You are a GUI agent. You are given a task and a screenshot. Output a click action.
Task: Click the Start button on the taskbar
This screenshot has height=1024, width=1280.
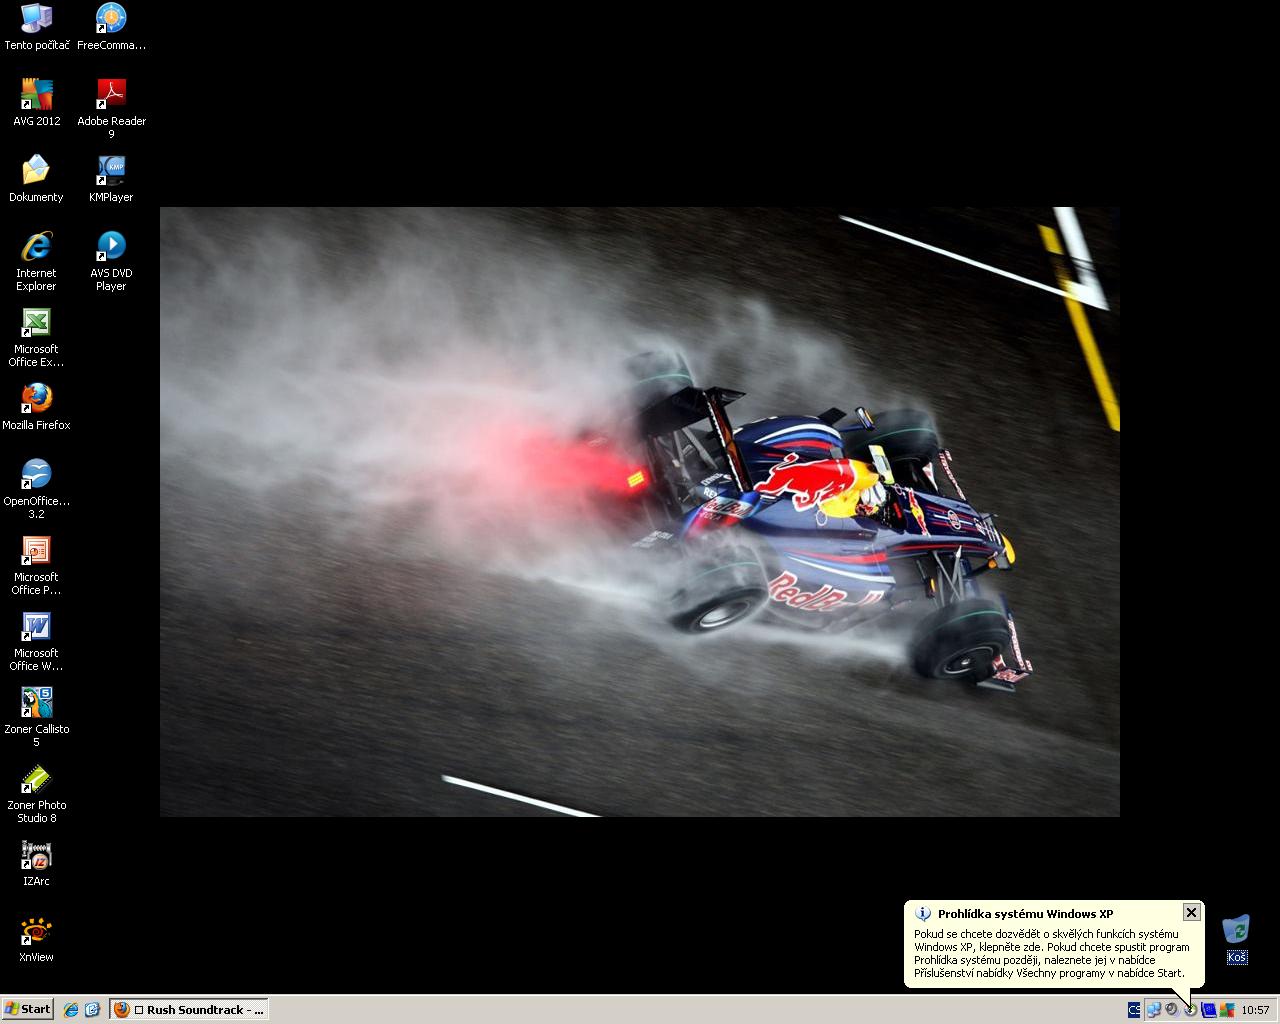point(28,1009)
